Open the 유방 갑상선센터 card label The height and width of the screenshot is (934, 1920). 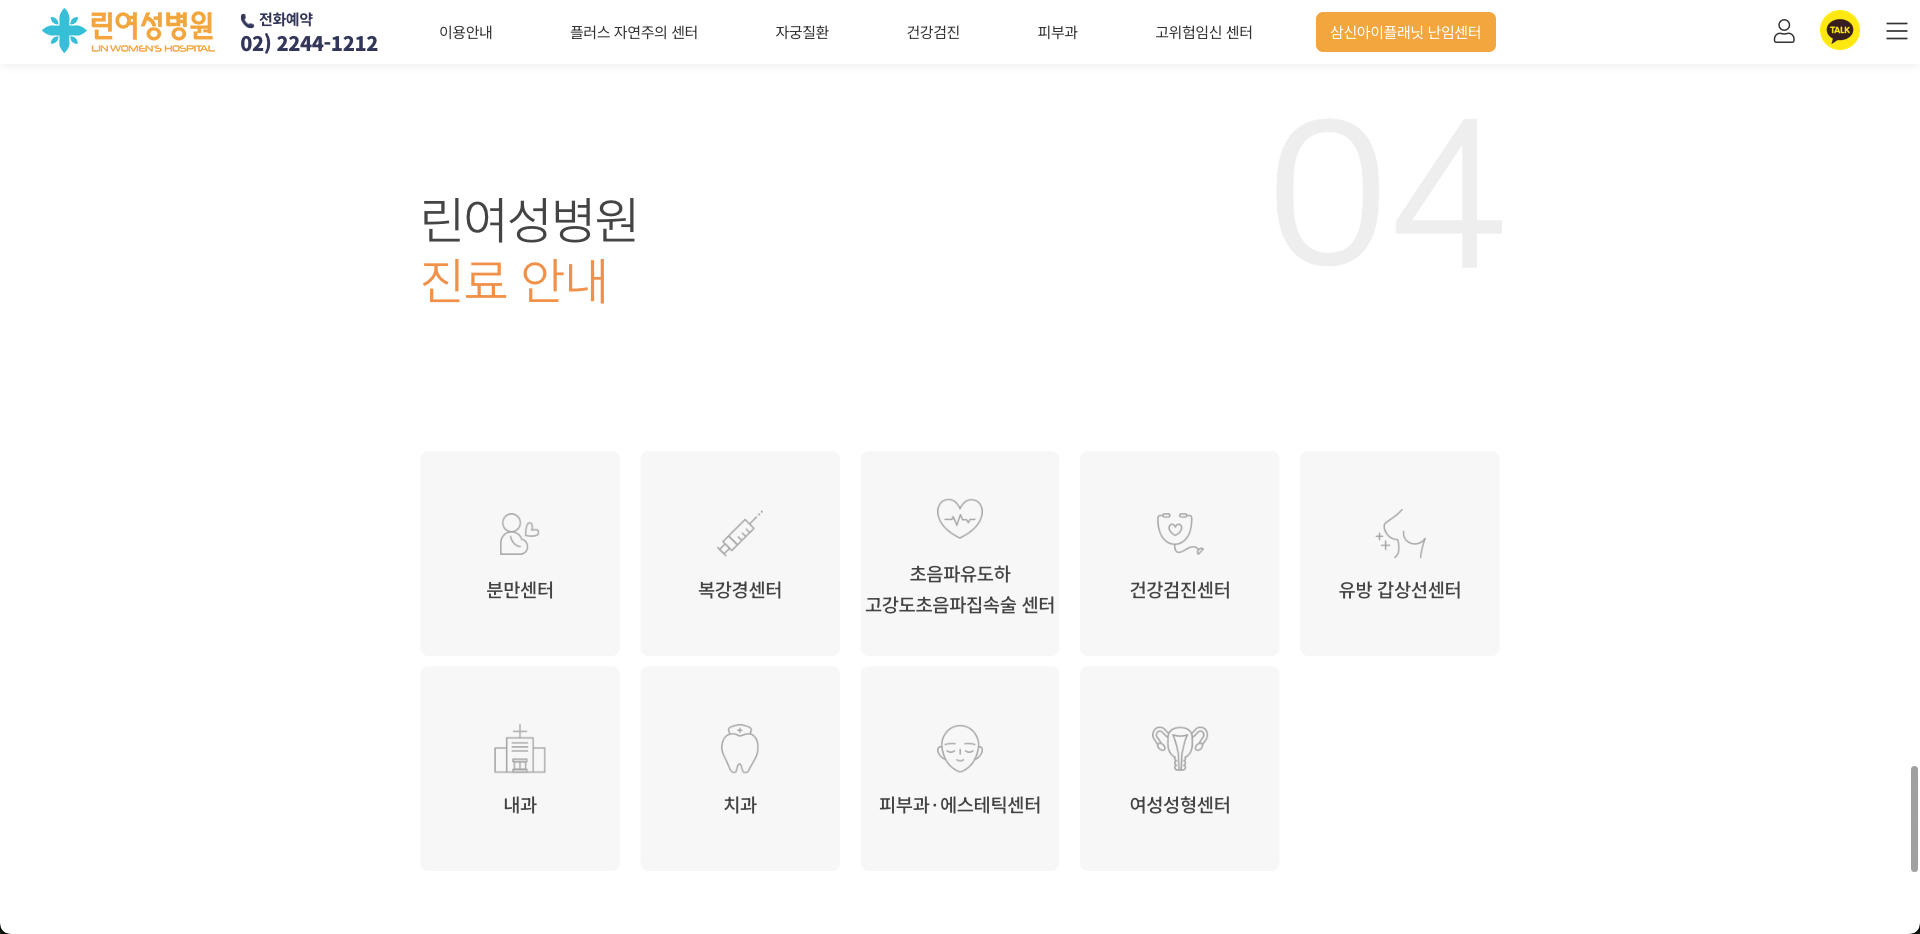point(1400,590)
